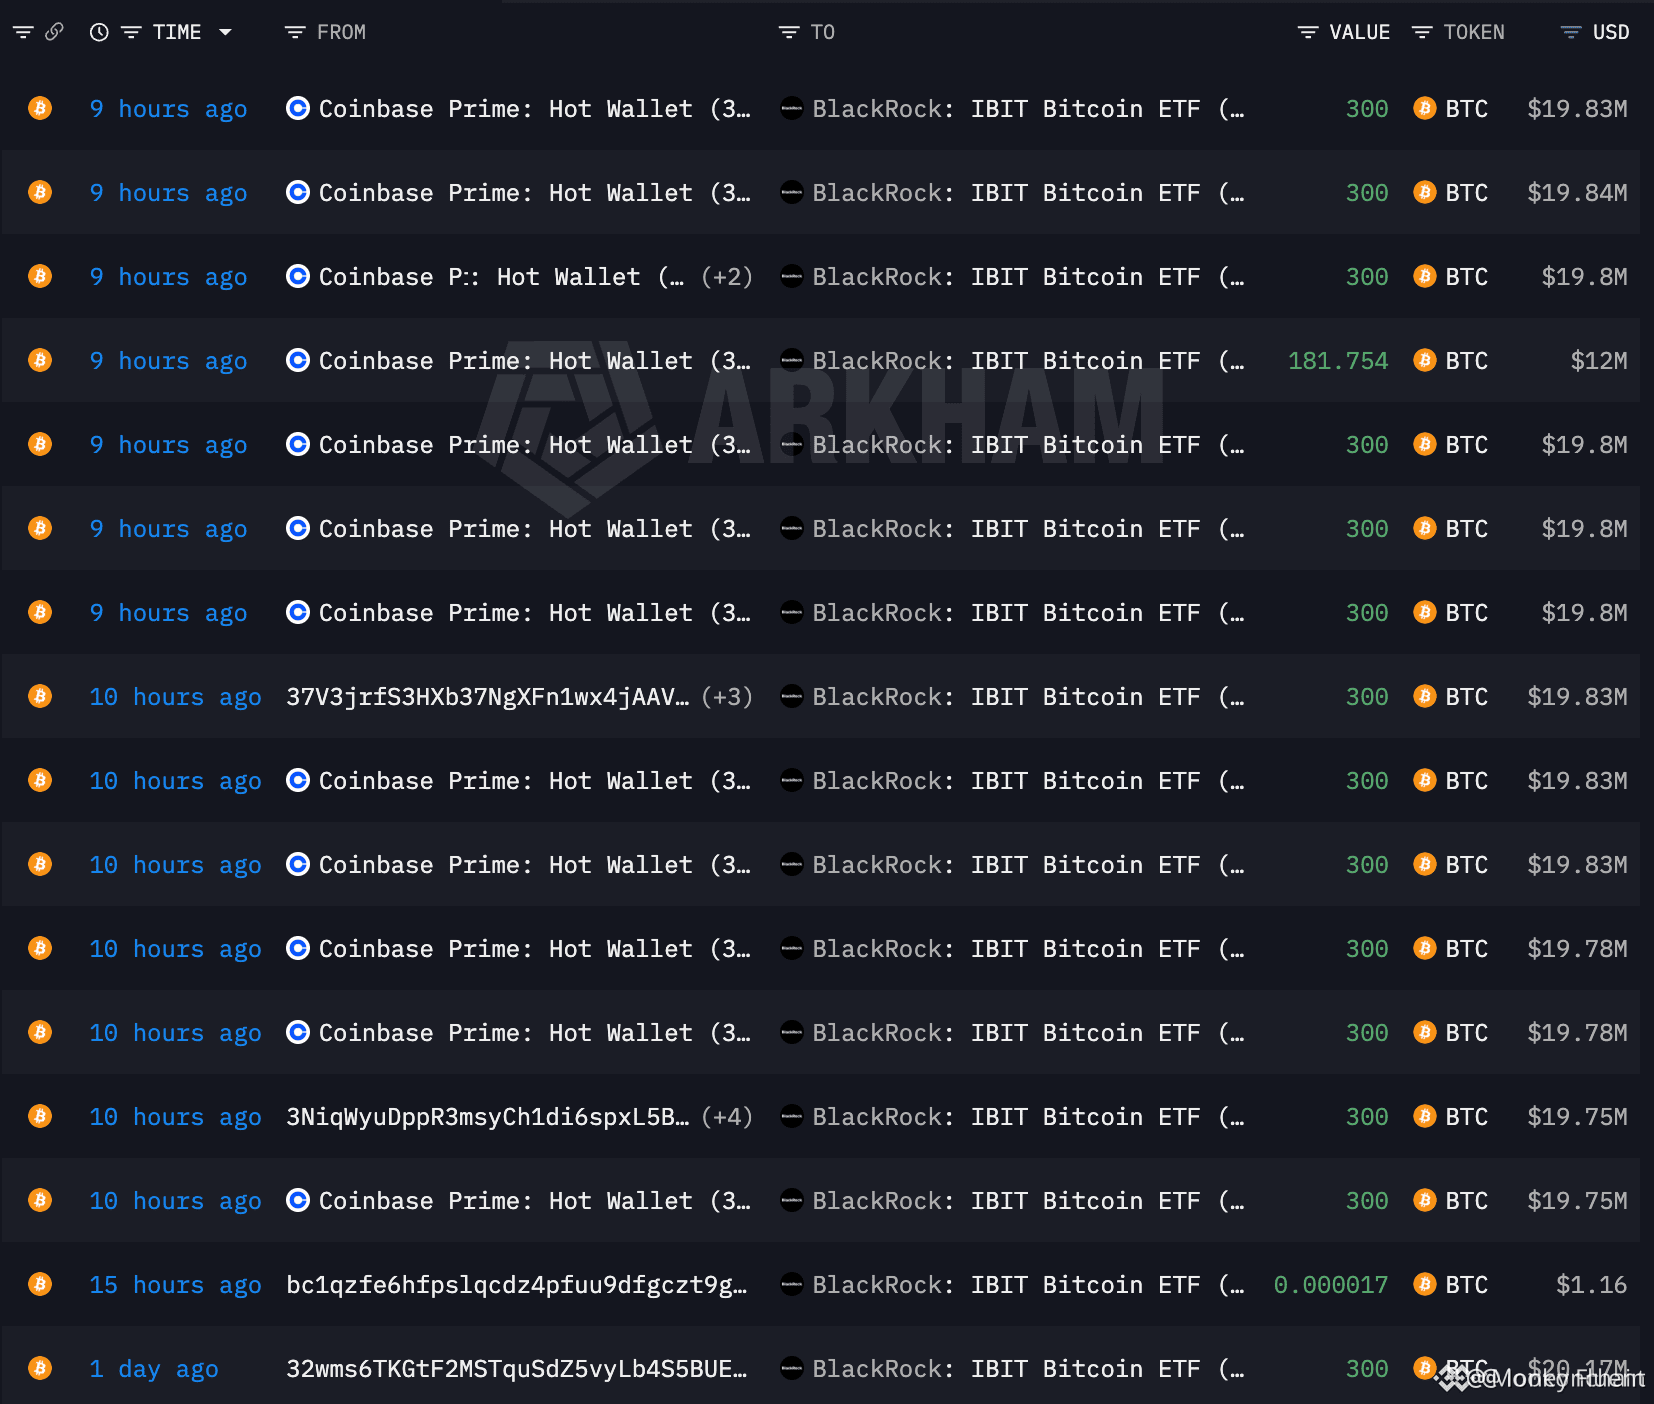Click the Bitcoin chain icon in the 181.754 row

point(40,360)
